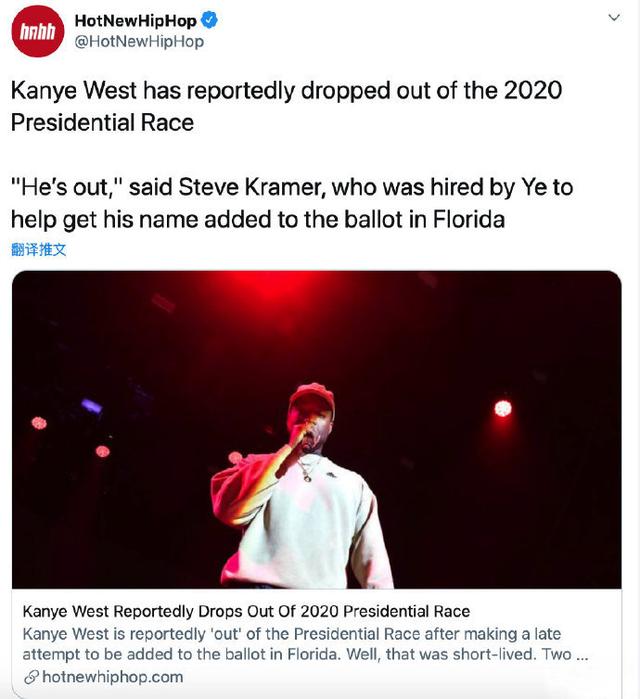Click the blue stage light in photo
The height and width of the screenshot is (699, 640).
click(91, 406)
